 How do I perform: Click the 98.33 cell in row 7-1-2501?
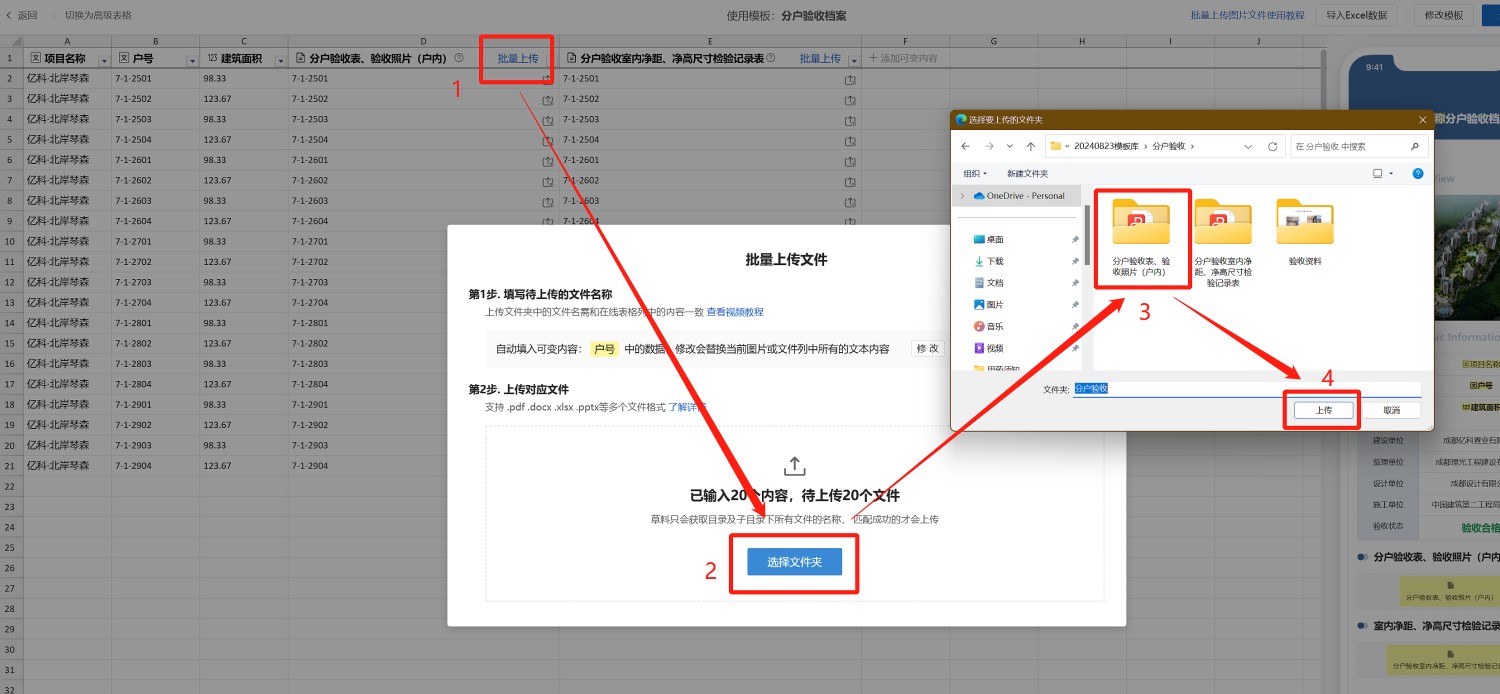pyautogui.click(x=244, y=79)
